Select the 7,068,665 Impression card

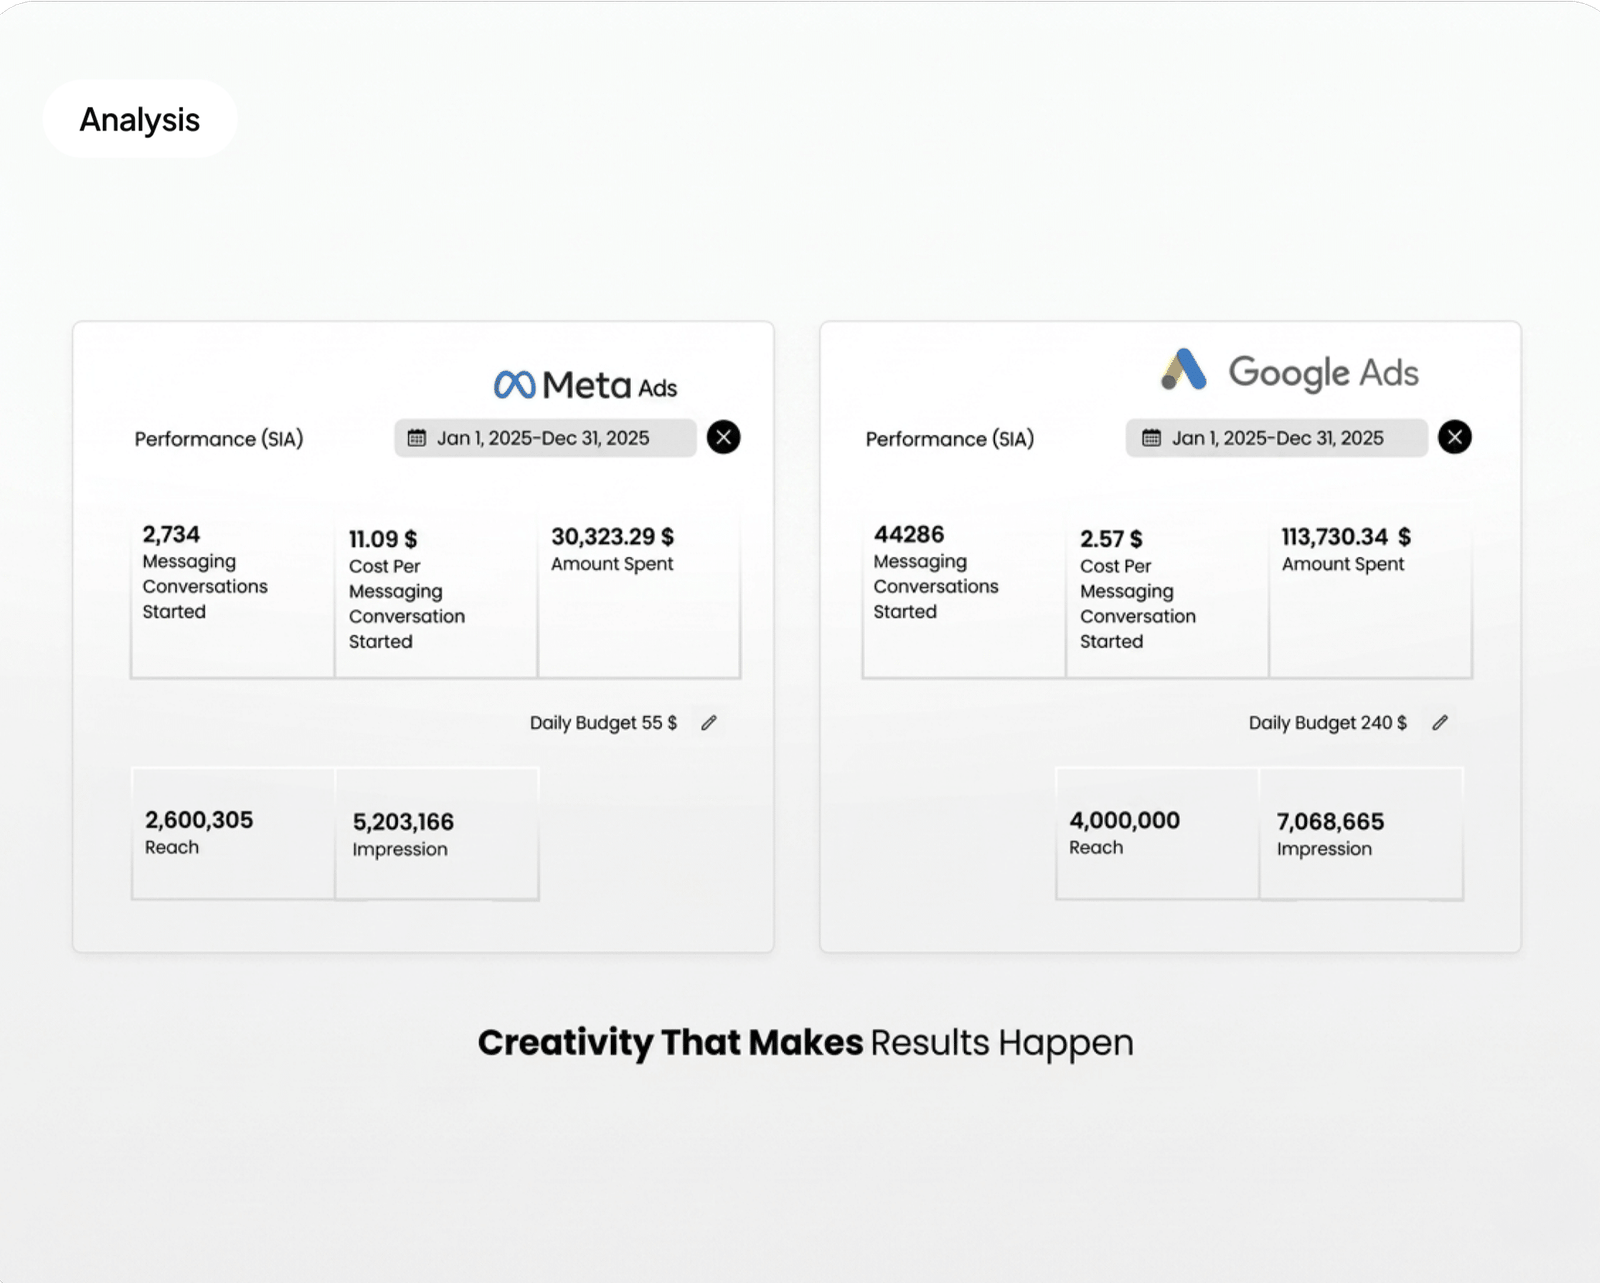1362,833
